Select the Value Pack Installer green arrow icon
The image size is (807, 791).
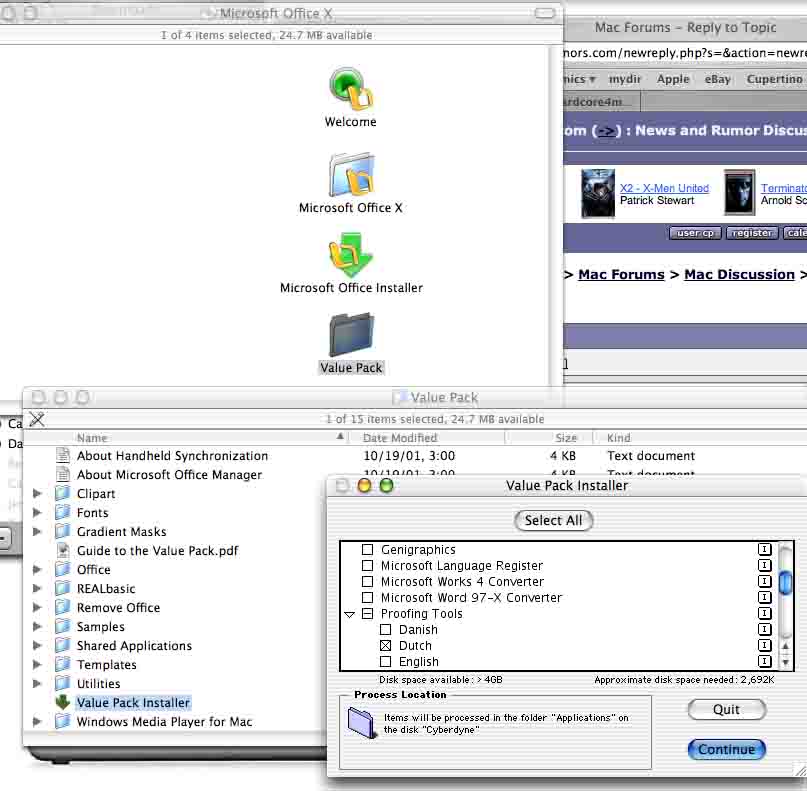pos(63,702)
